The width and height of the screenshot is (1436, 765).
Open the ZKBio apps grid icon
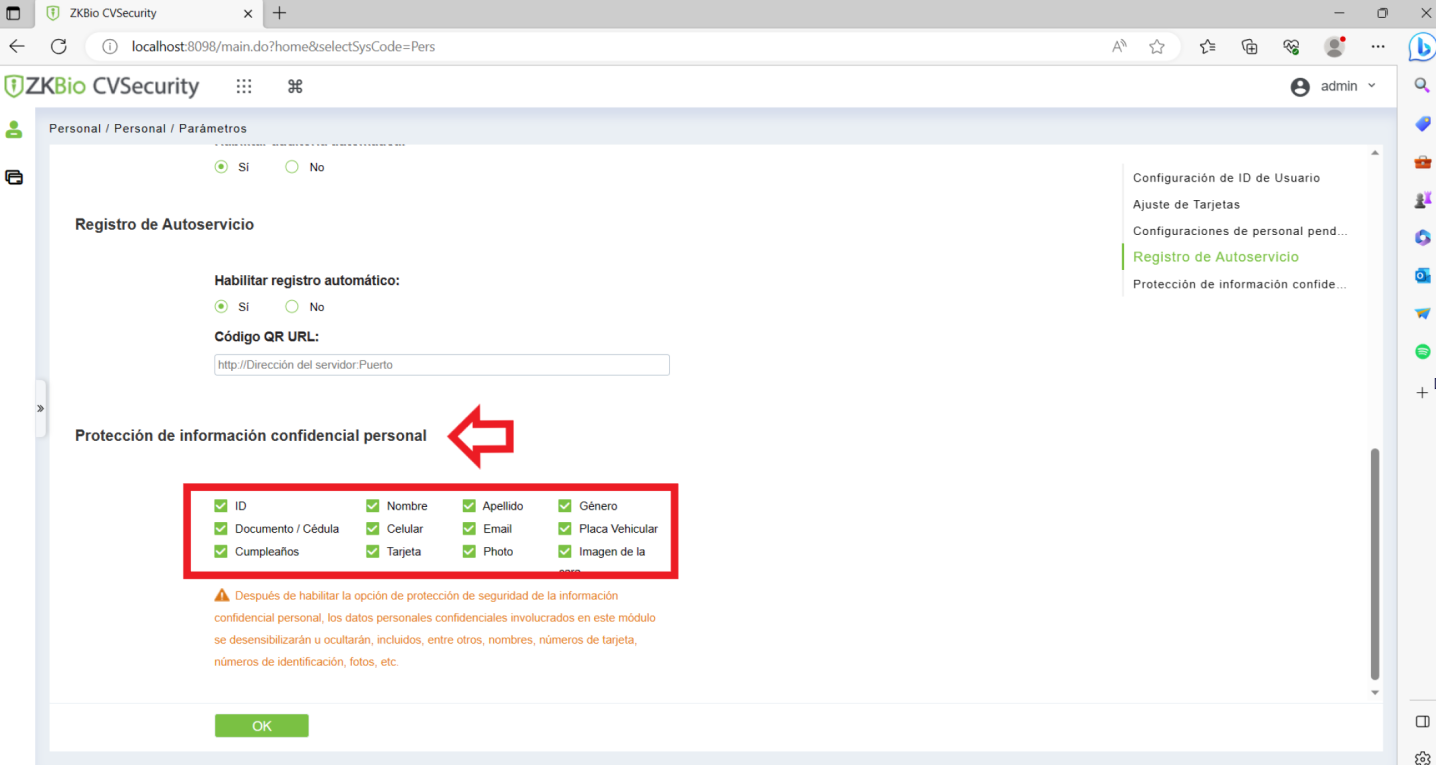244,87
